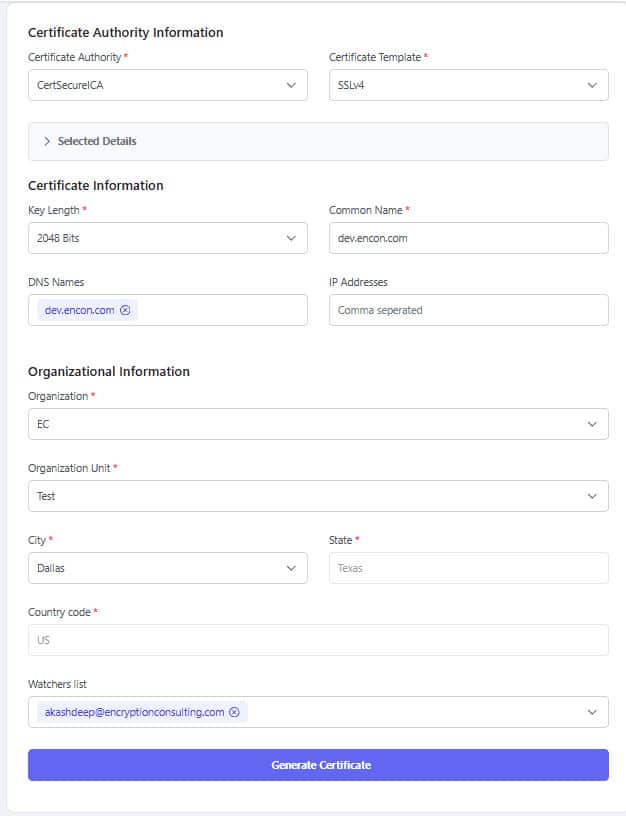
Task: Expand the Watchers list dropdown arrow
Action: click(592, 712)
